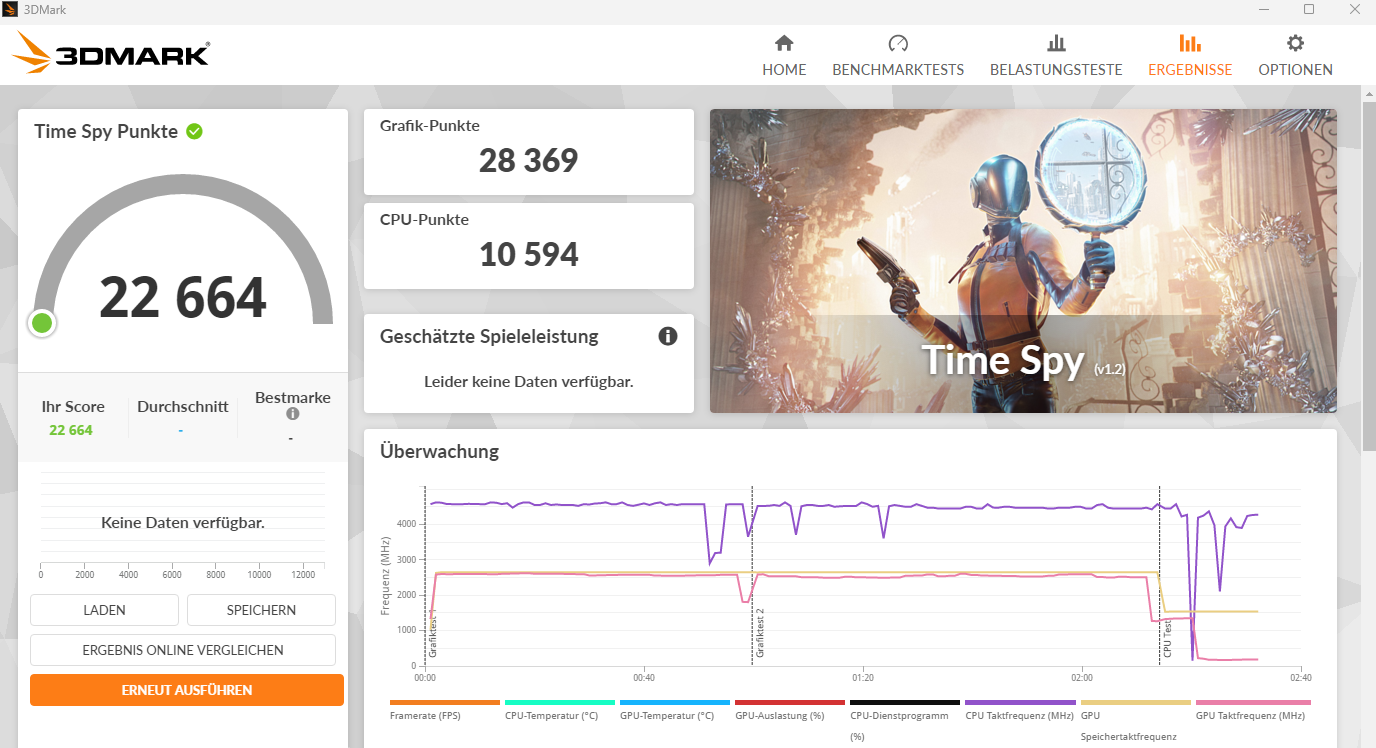Click the vertical scrollbar on the right

(x=1369, y=275)
